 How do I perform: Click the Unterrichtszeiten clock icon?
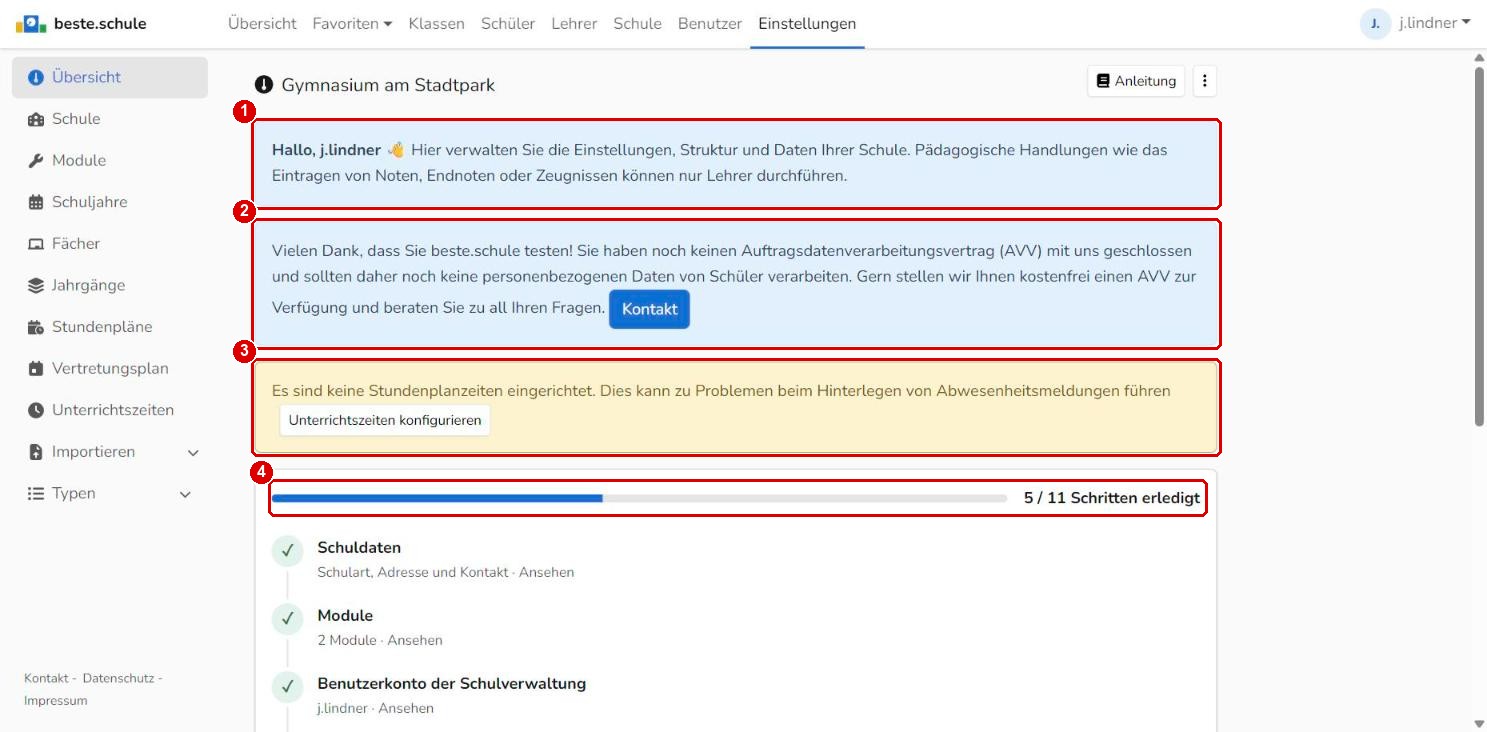pyautogui.click(x=36, y=410)
